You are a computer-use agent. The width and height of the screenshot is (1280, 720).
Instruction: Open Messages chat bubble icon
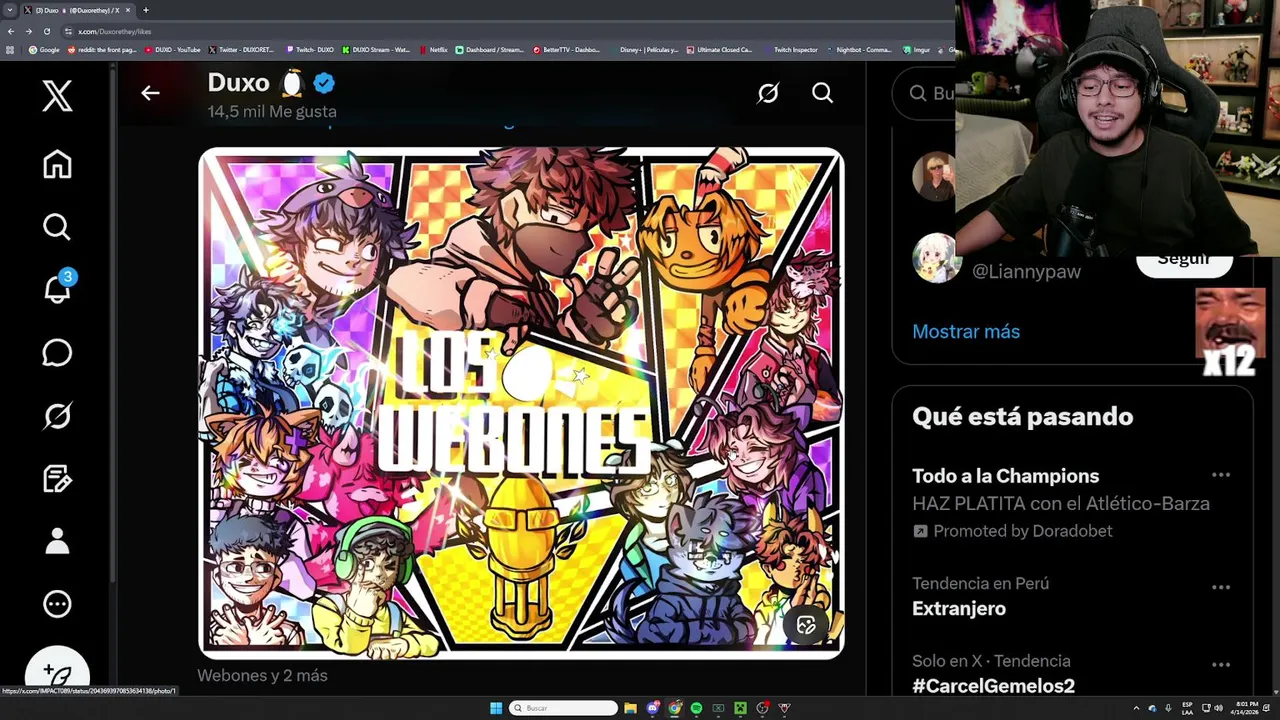pos(57,353)
